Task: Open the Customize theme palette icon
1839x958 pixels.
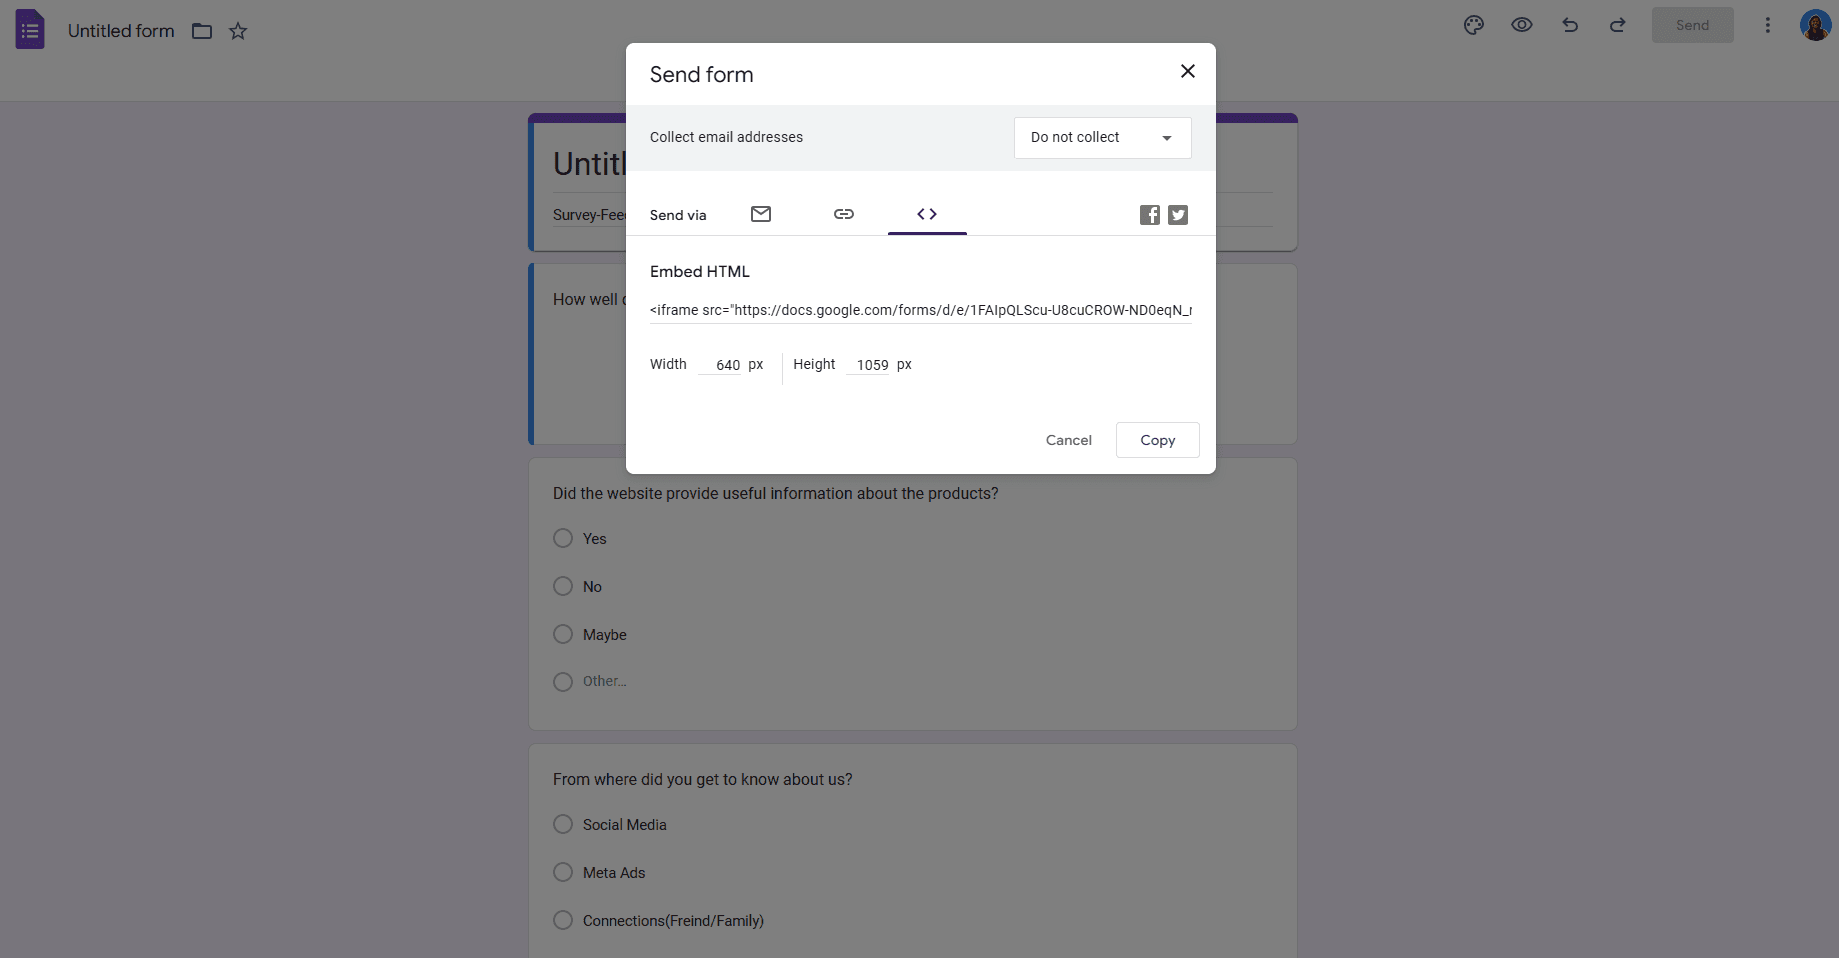Action: point(1472,24)
